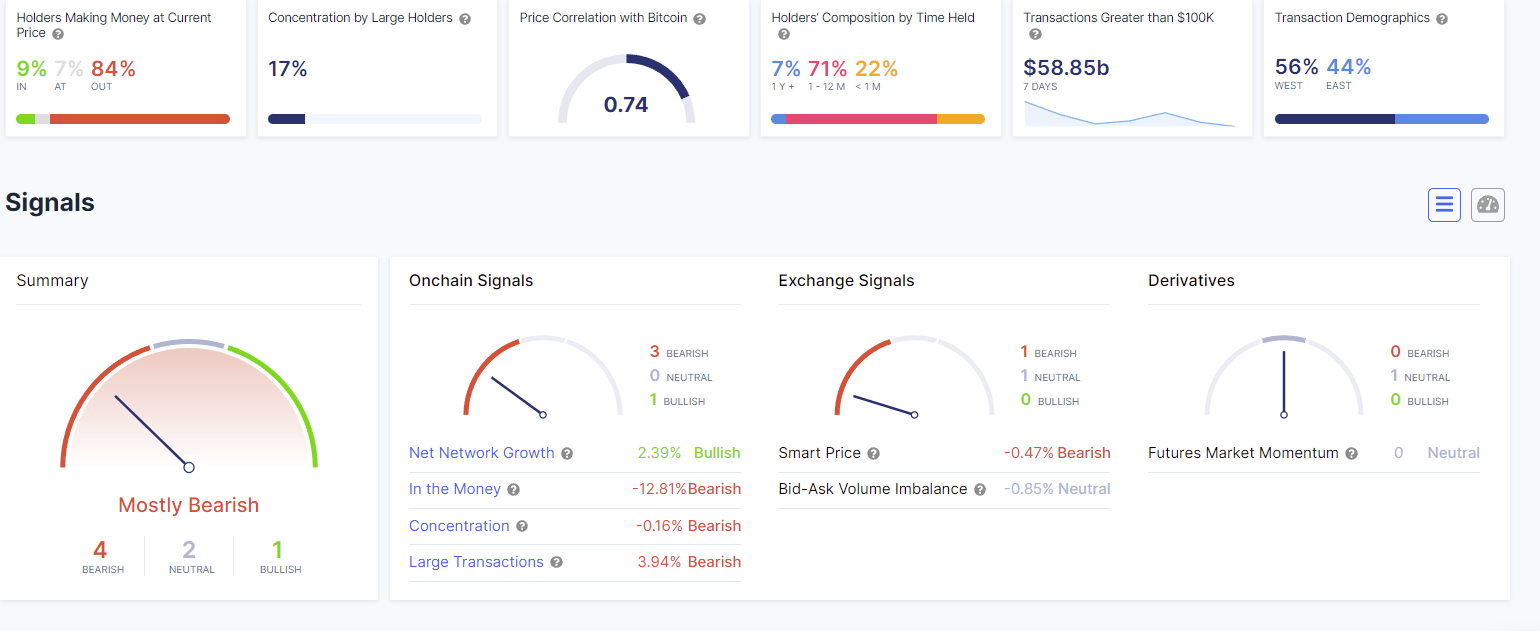This screenshot has width=1540, height=631.
Task: Click the Holders Making Money in/out bar
Action: coord(123,119)
